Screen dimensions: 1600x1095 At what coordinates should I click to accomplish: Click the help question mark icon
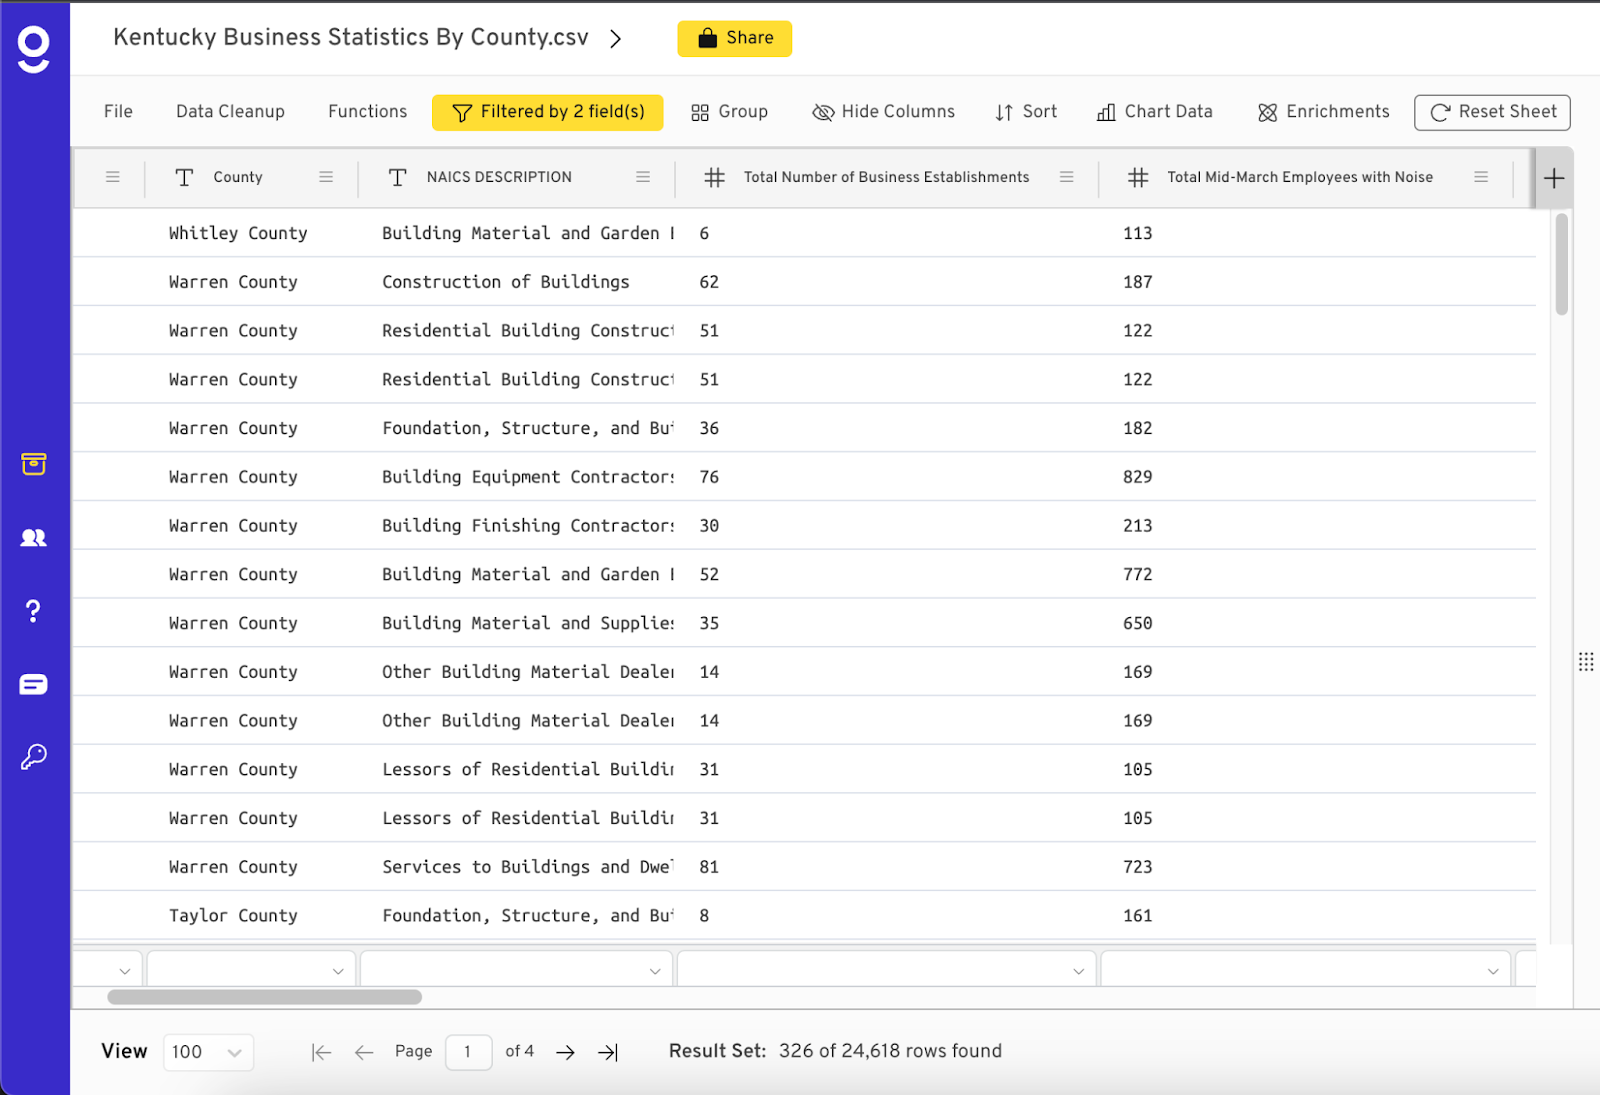click(33, 611)
